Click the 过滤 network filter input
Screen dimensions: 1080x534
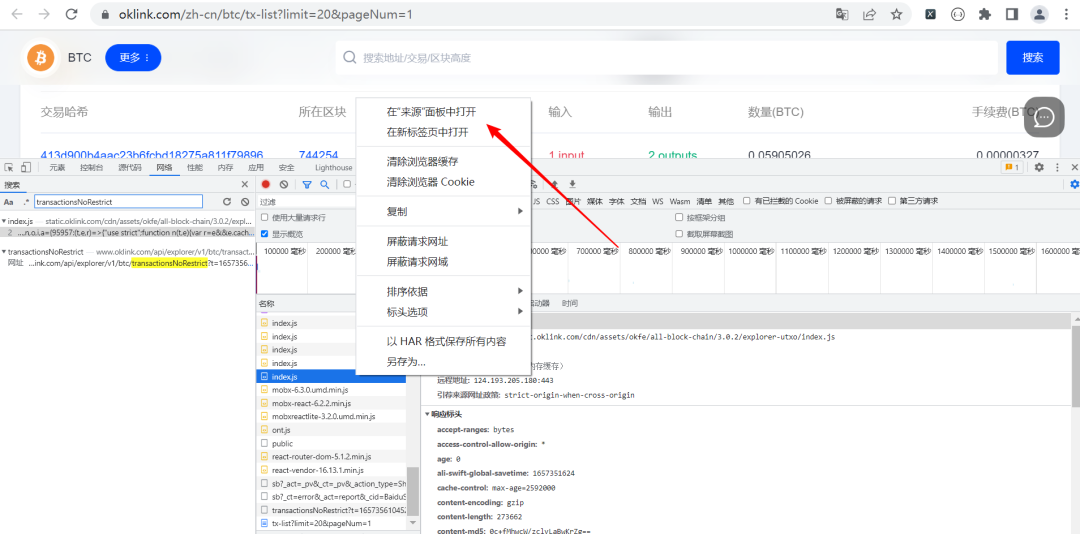pos(307,202)
